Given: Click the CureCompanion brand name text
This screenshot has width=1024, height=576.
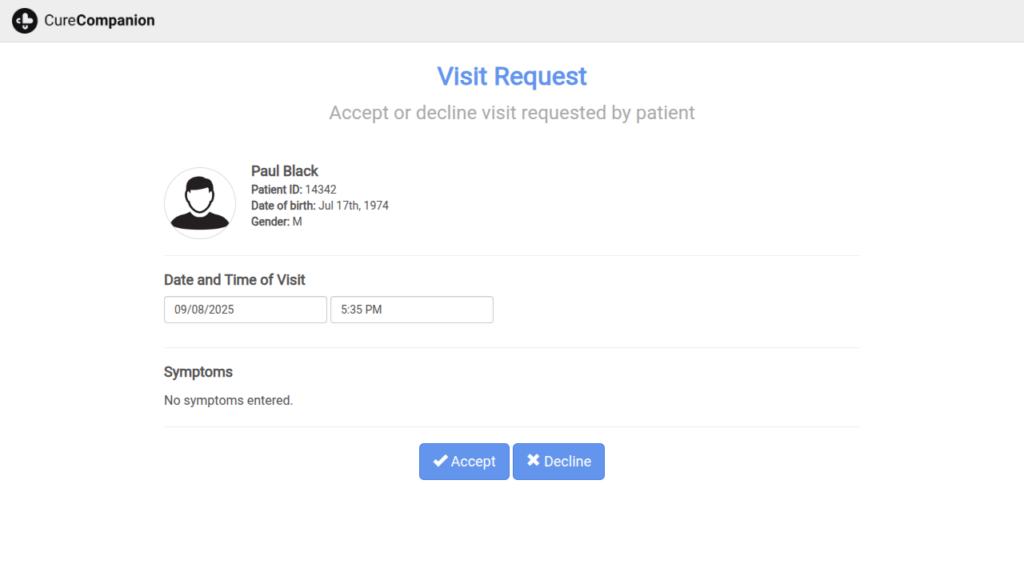Looking at the screenshot, I should click(99, 20).
